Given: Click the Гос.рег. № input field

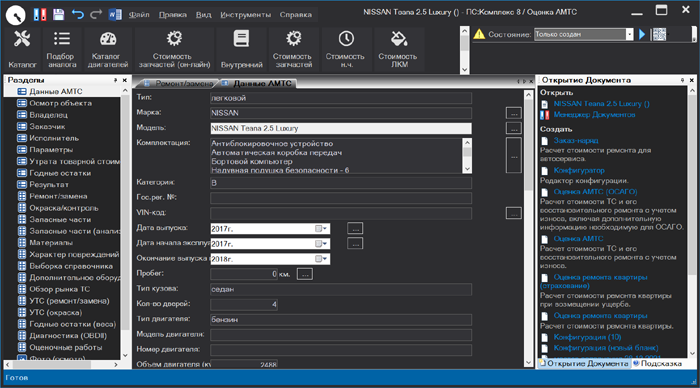Looking at the screenshot, I should point(341,198).
